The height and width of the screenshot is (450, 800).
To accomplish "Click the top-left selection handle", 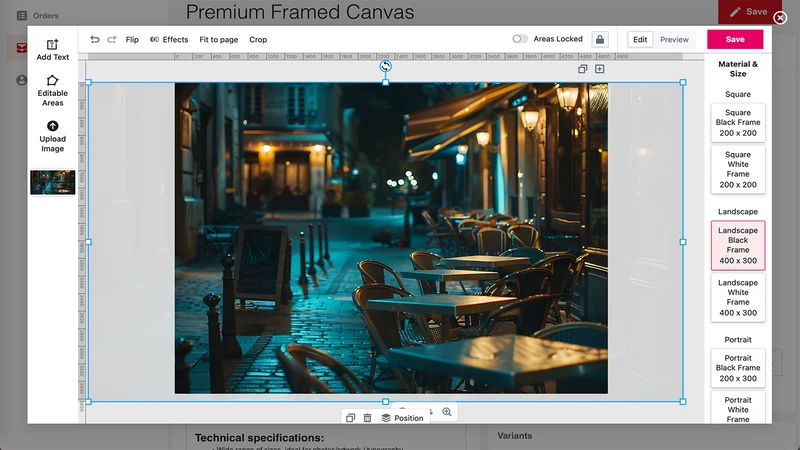I will (89, 82).
